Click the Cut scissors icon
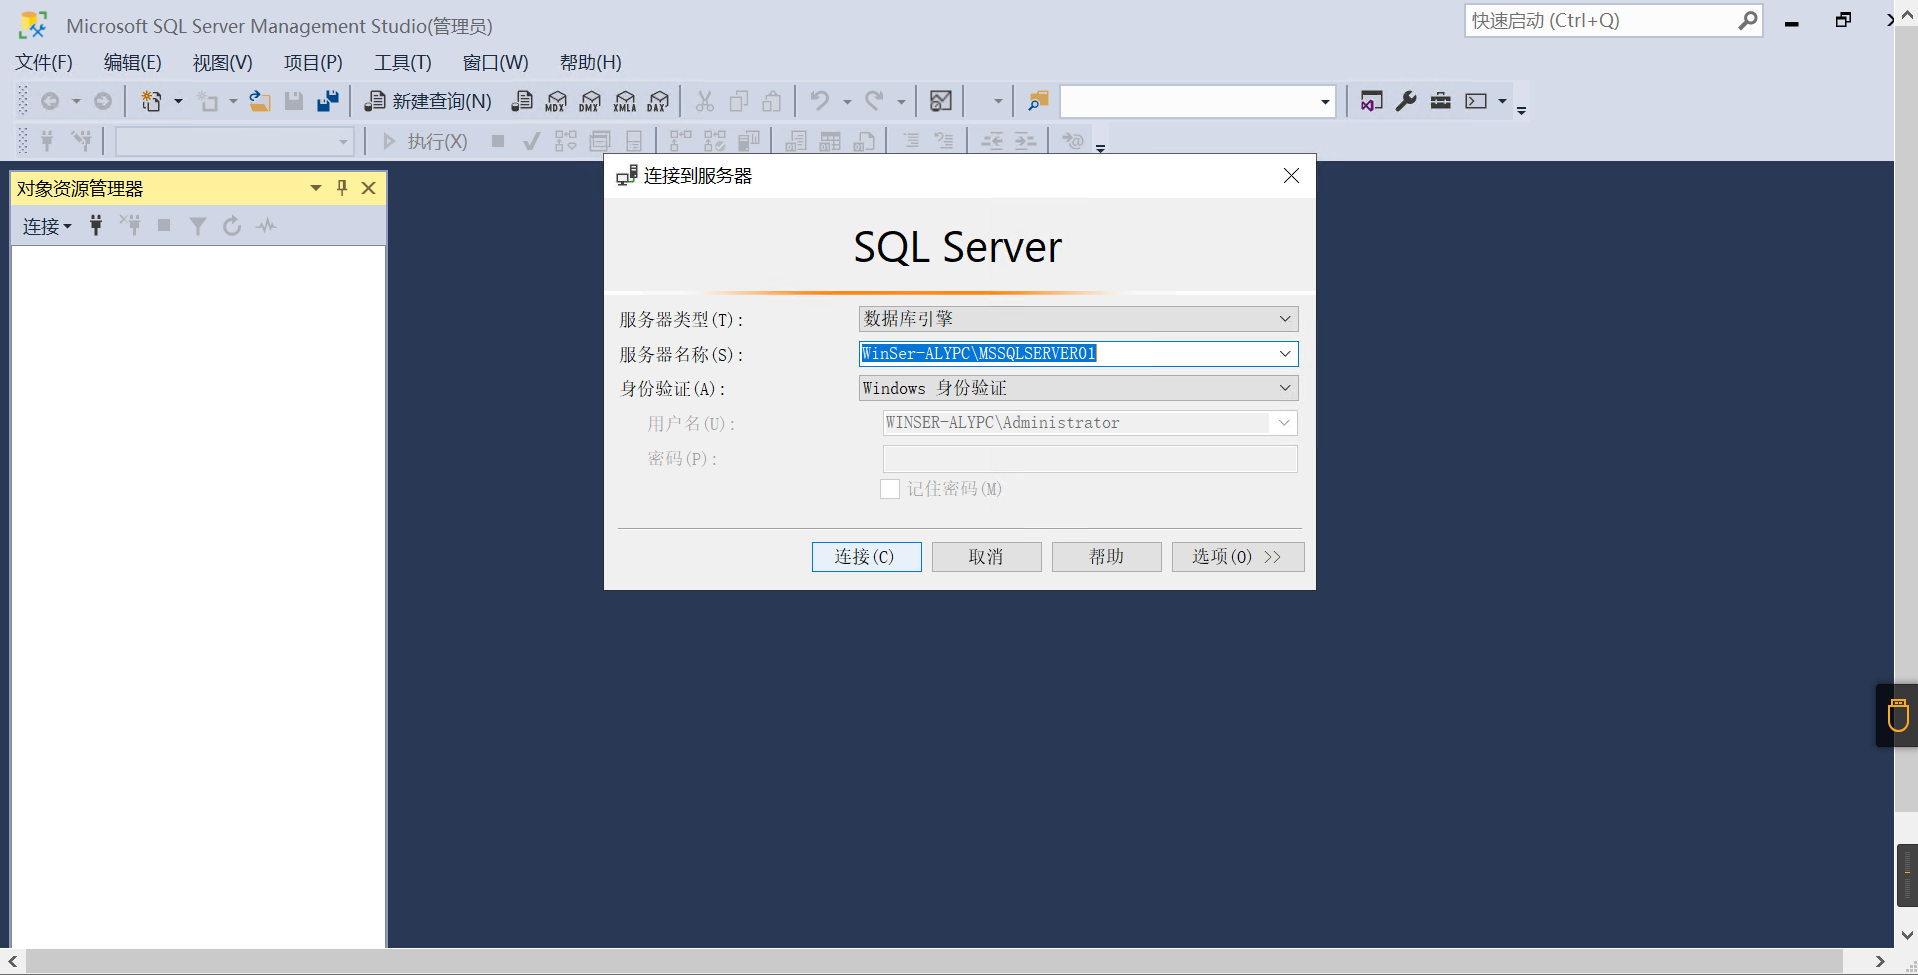1918x975 pixels. (705, 101)
